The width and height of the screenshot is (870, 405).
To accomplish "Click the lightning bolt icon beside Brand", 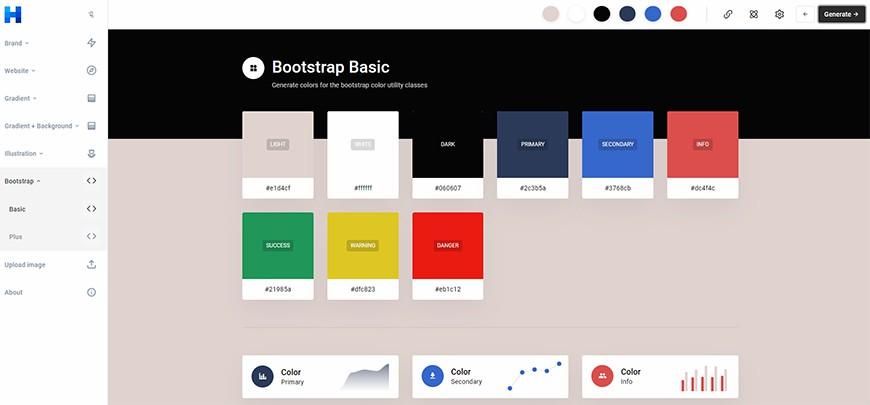I will click(x=92, y=43).
